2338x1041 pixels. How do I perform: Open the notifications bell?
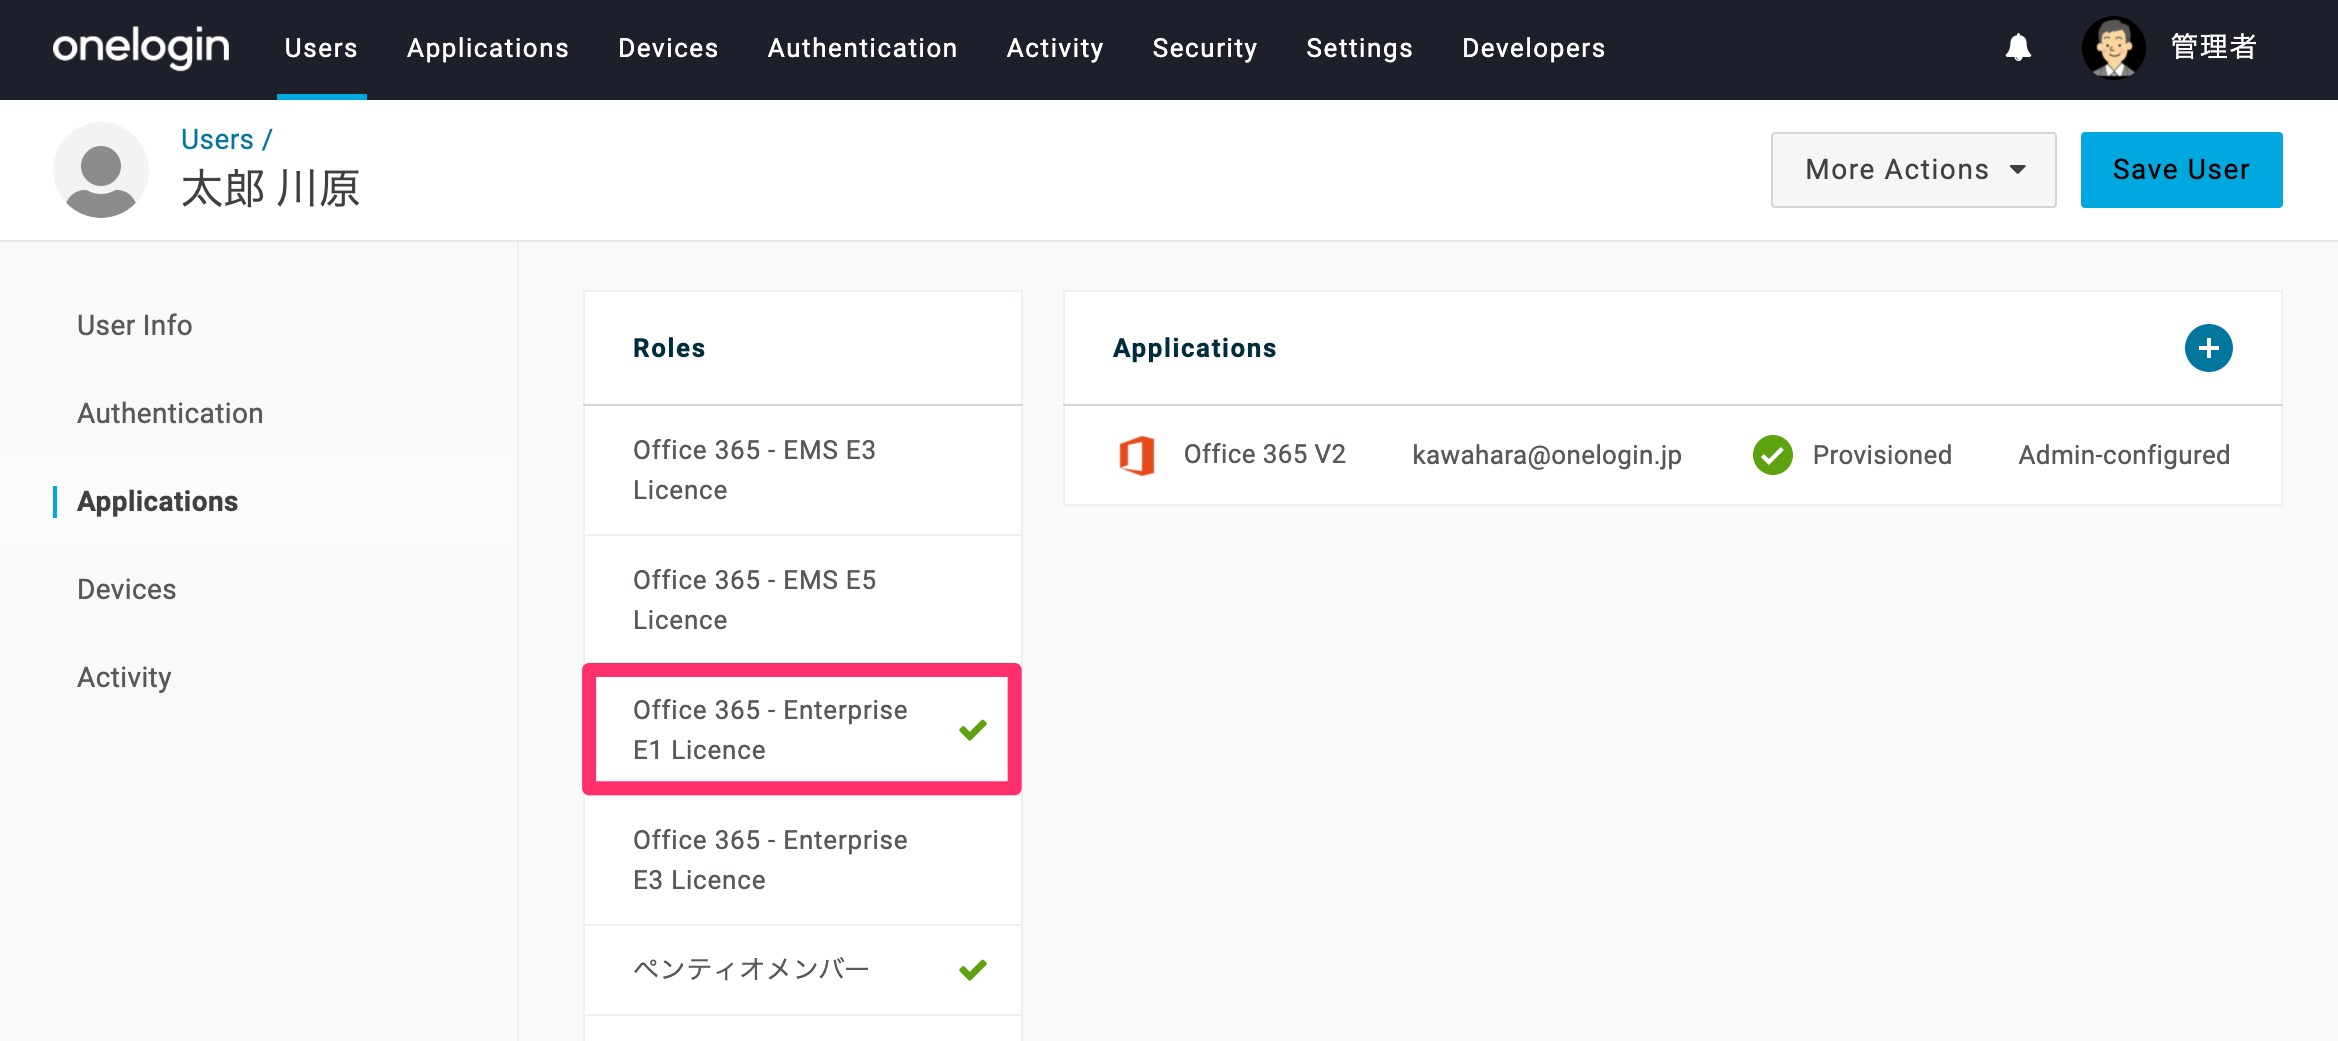tap(2018, 47)
